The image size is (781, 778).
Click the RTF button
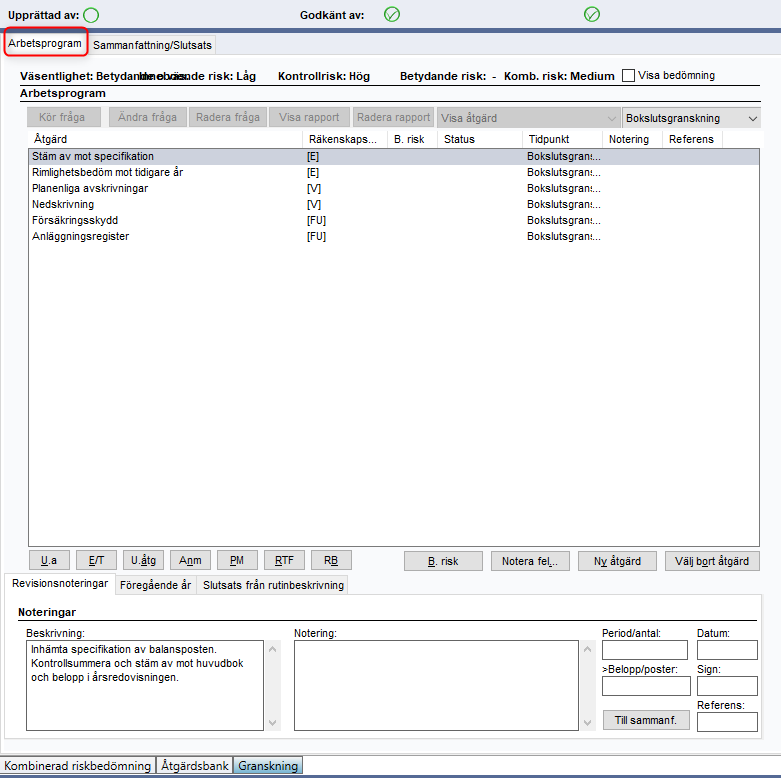click(x=284, y=560)
